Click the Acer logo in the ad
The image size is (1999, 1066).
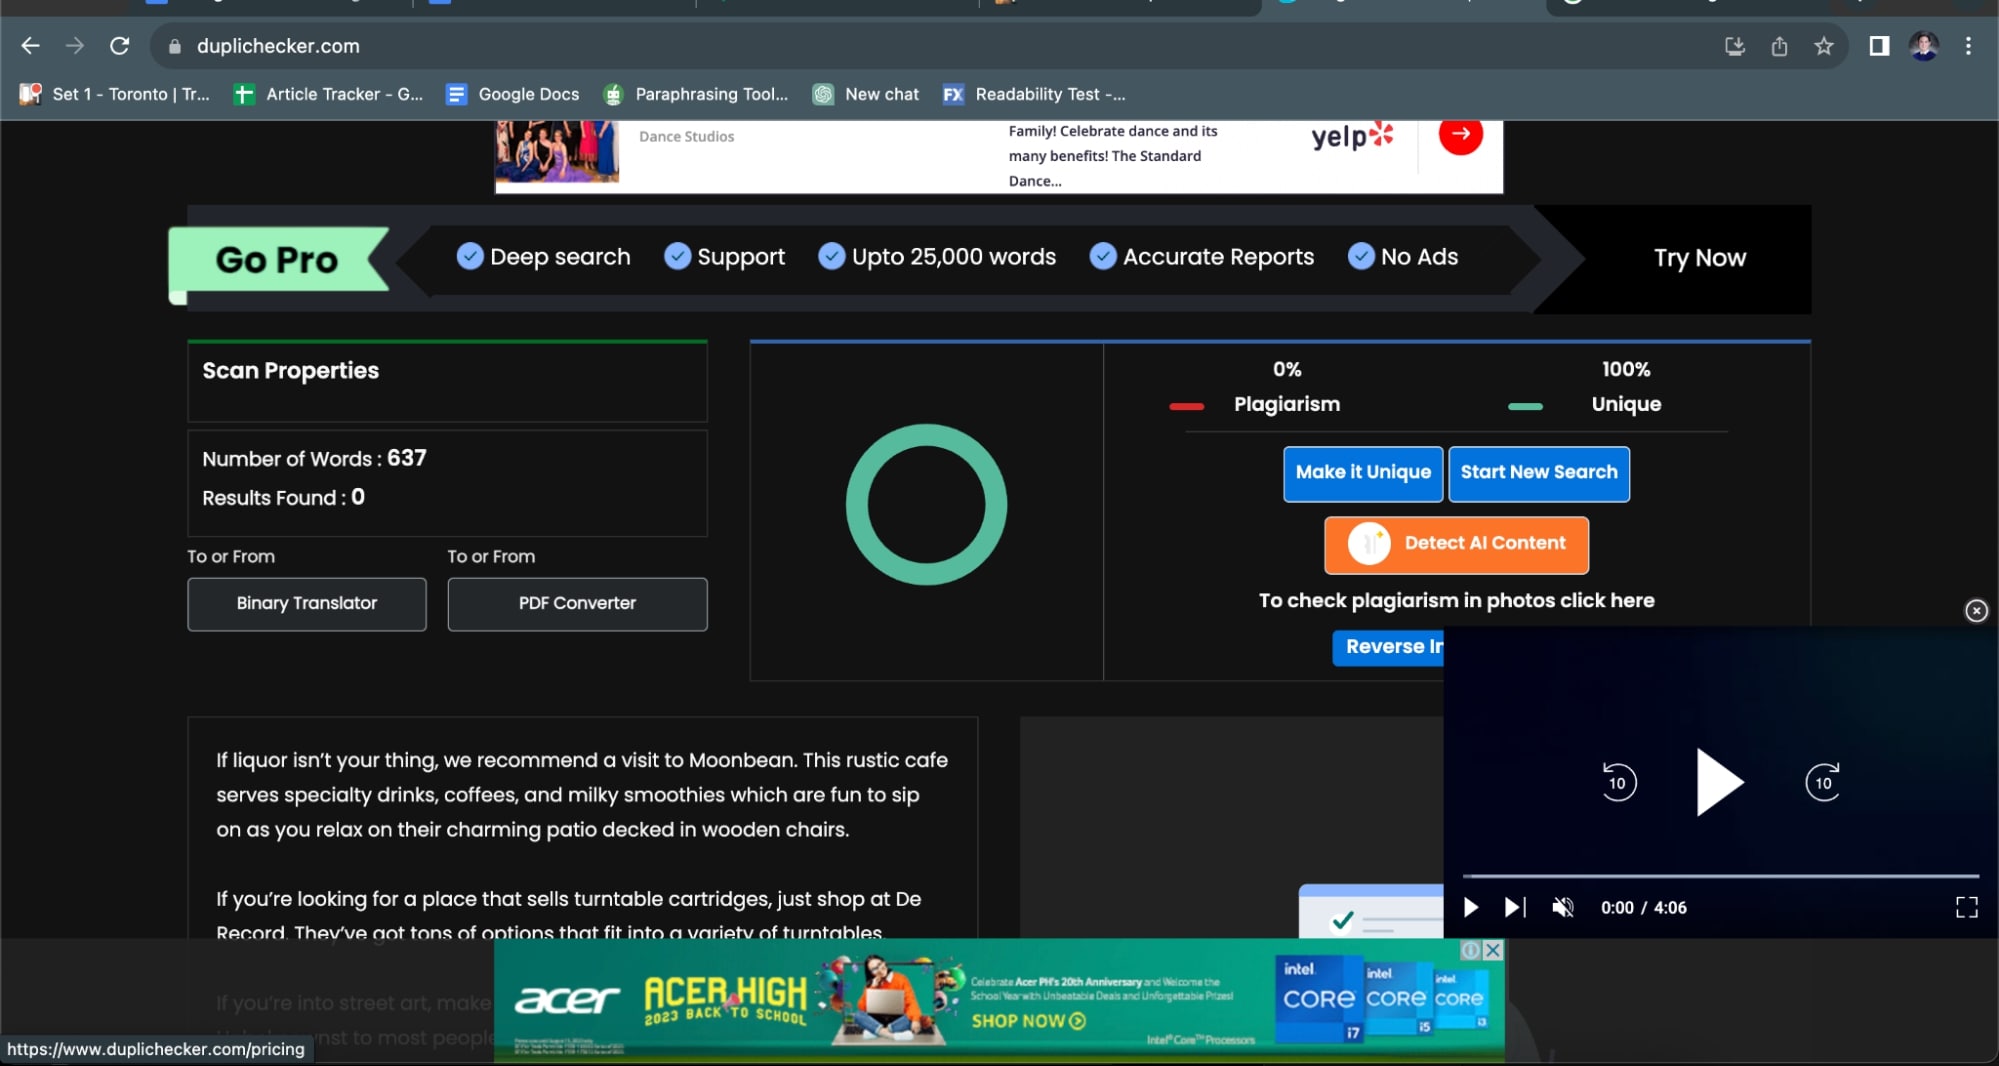567,999
